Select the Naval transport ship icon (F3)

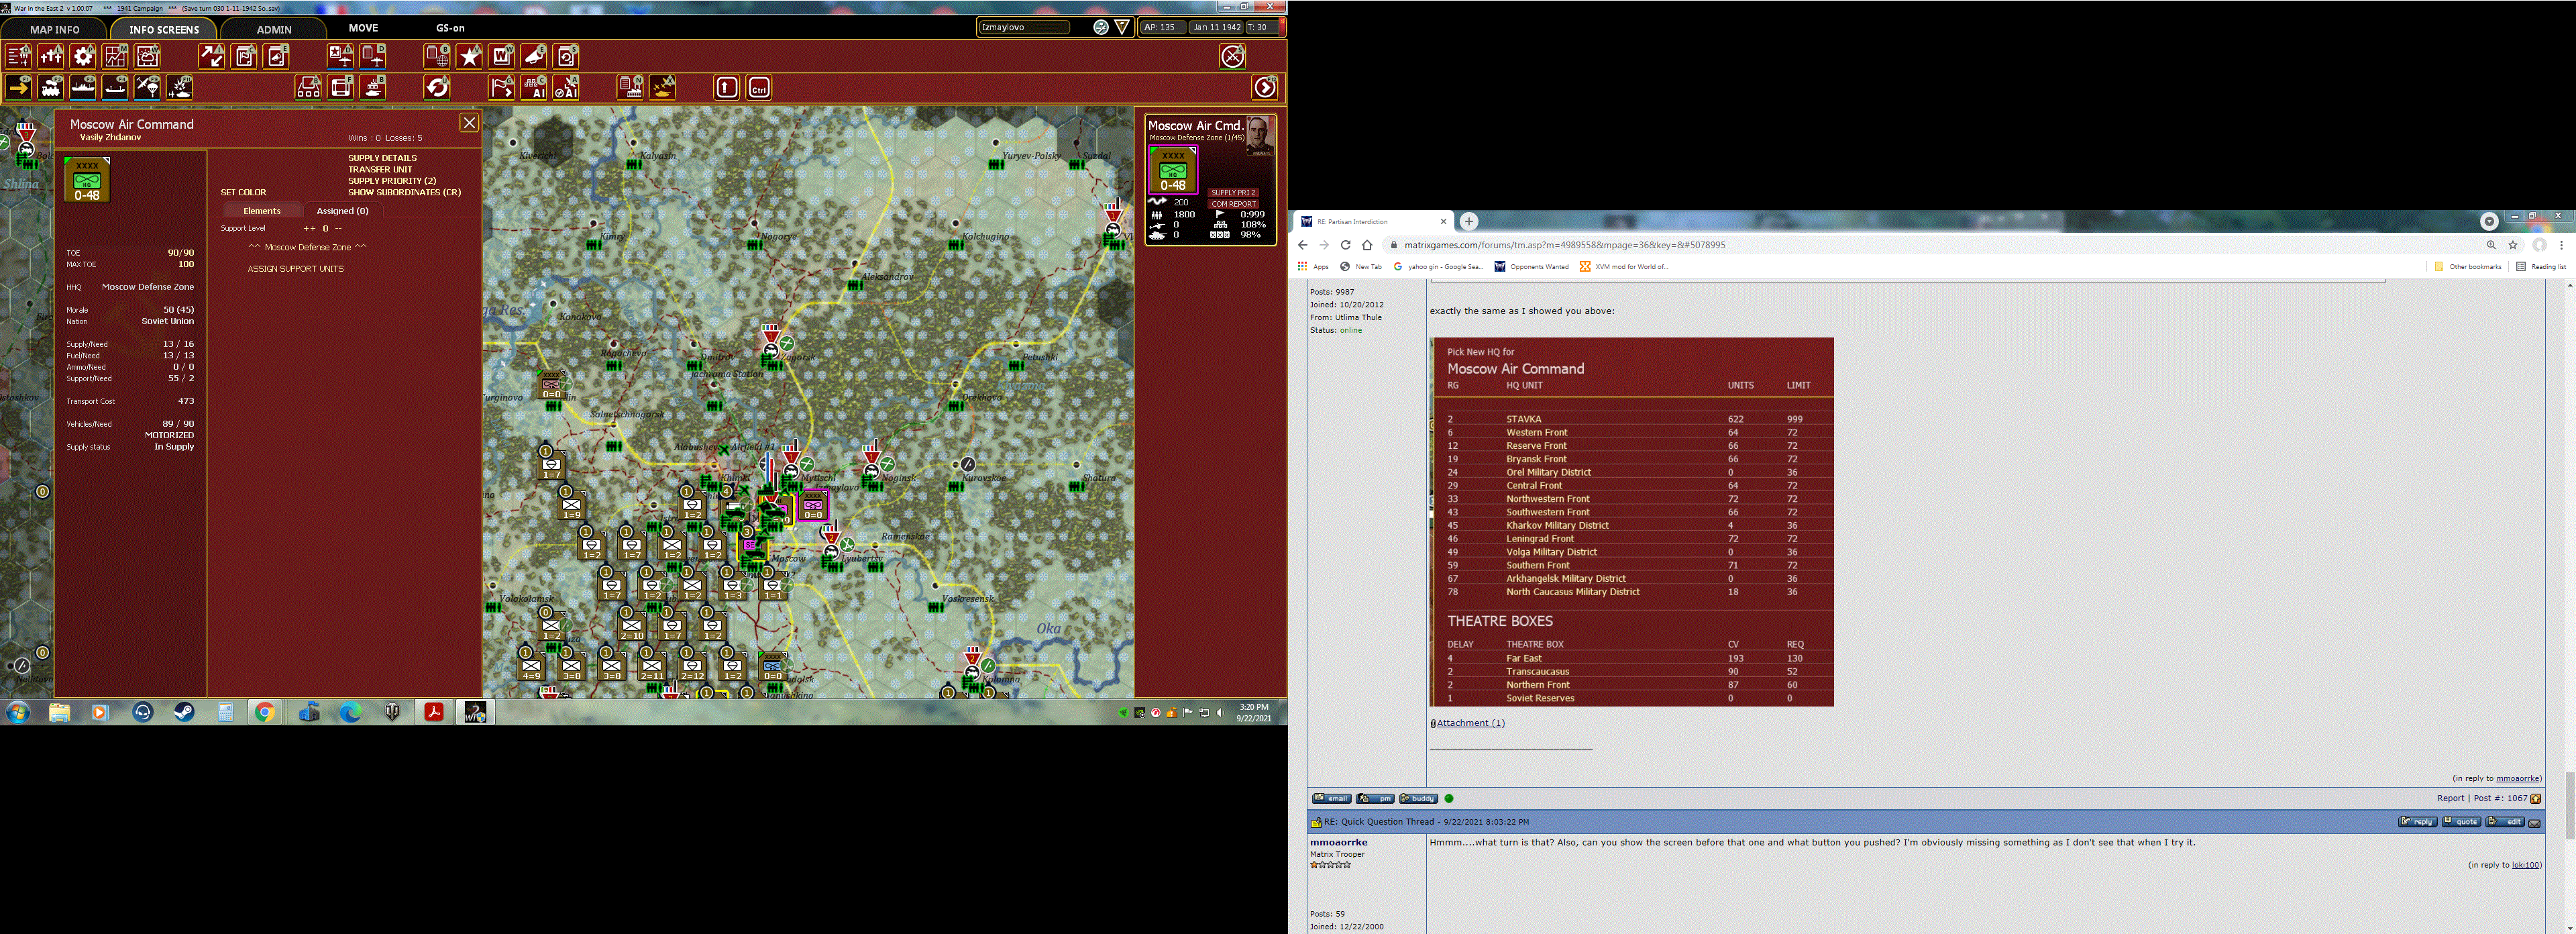pyautogui.click(x=83, y=87)
